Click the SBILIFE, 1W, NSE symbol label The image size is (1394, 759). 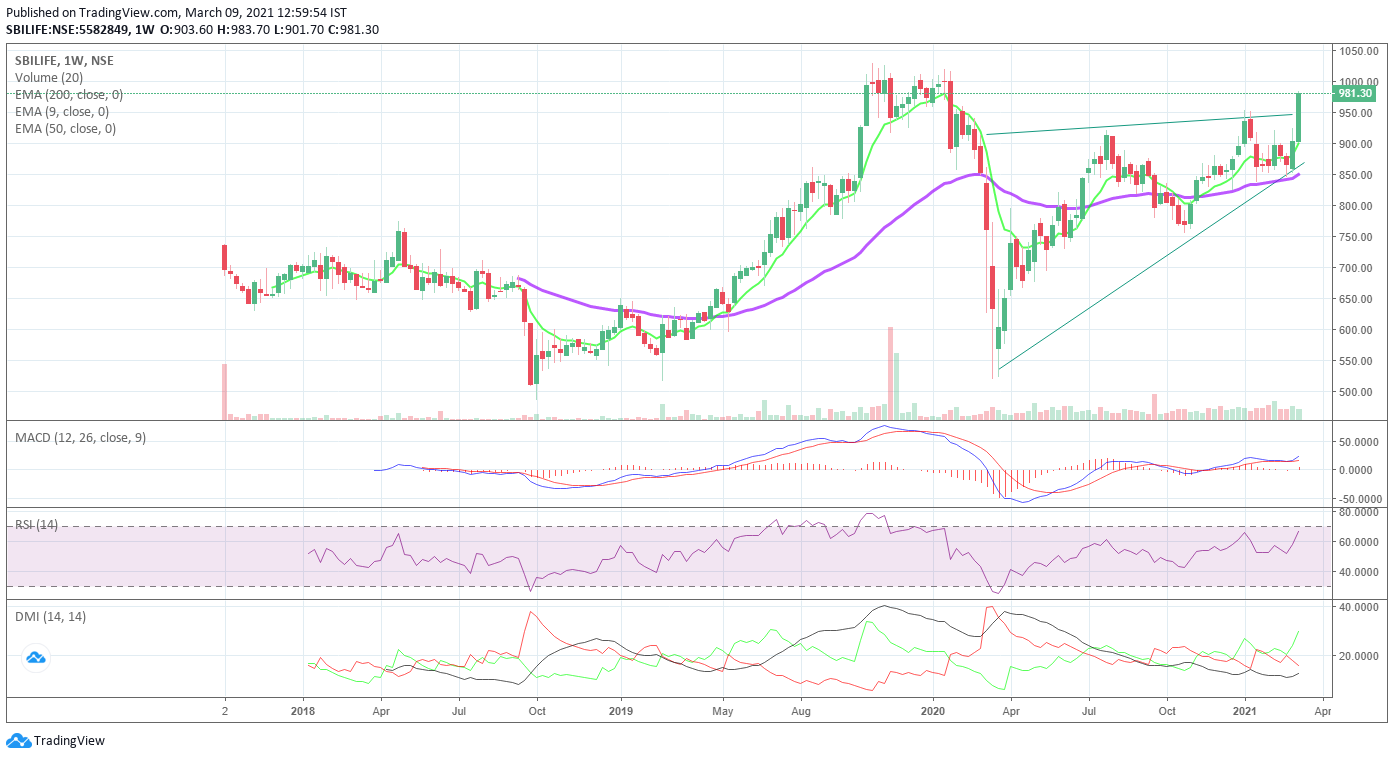(x=64, y=61)
